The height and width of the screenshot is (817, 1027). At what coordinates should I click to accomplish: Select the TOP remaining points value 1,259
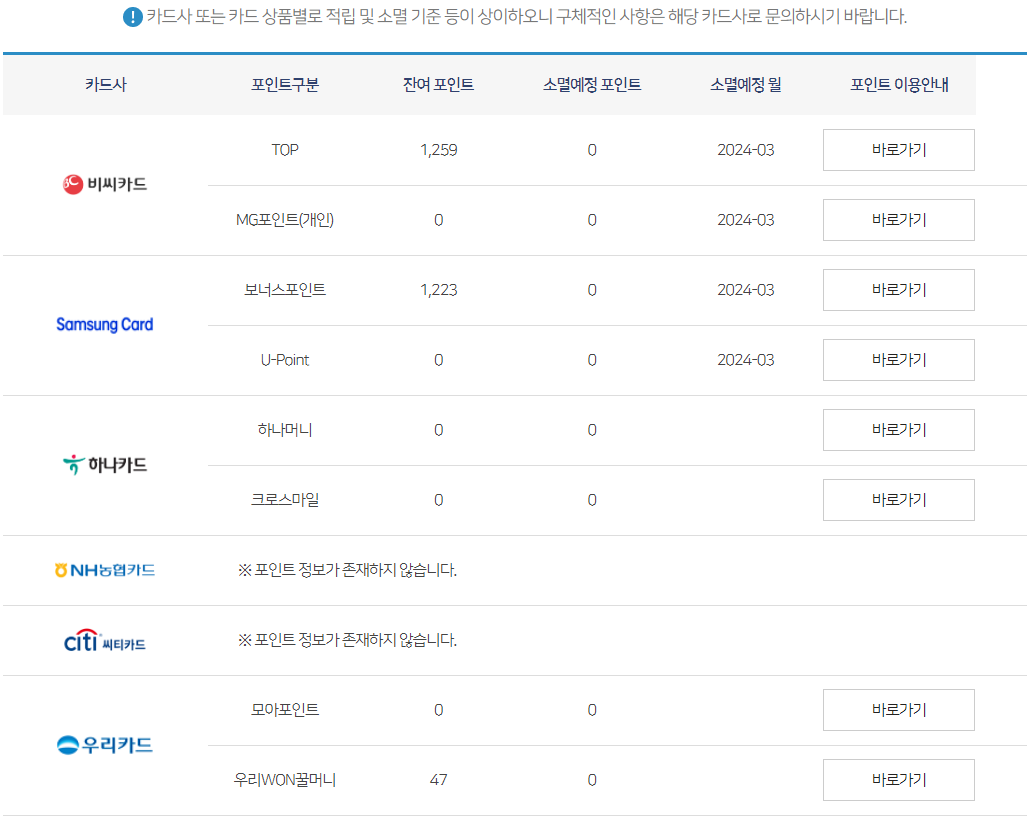(437, 149)
